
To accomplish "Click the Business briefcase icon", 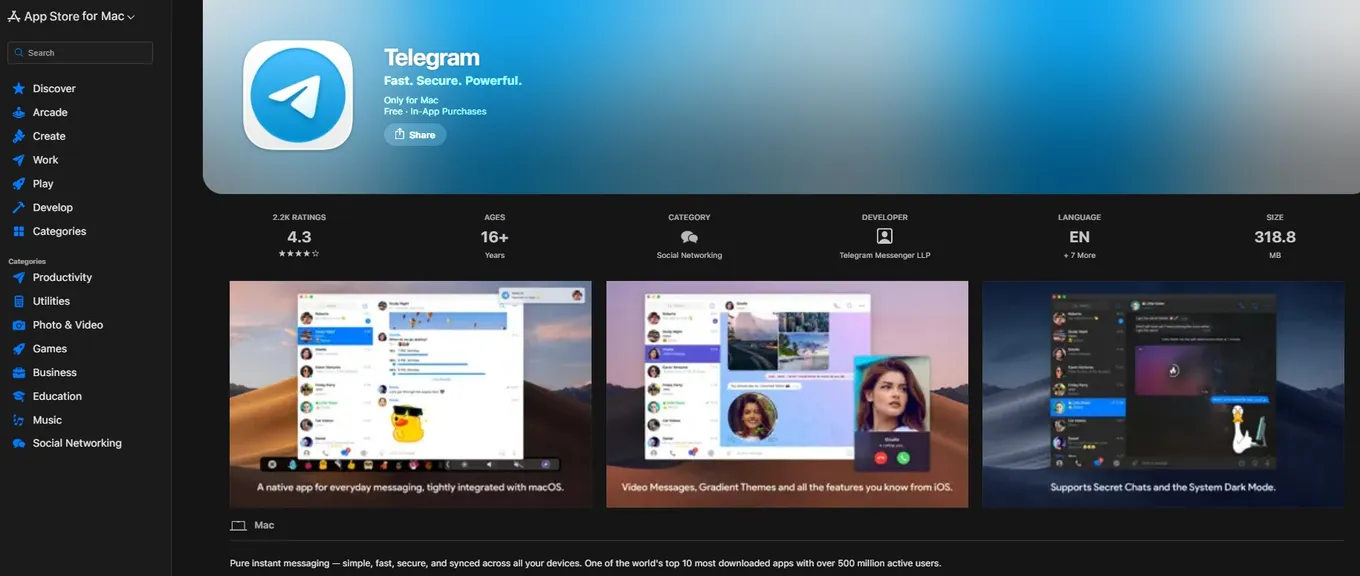I will click(18, 373).
